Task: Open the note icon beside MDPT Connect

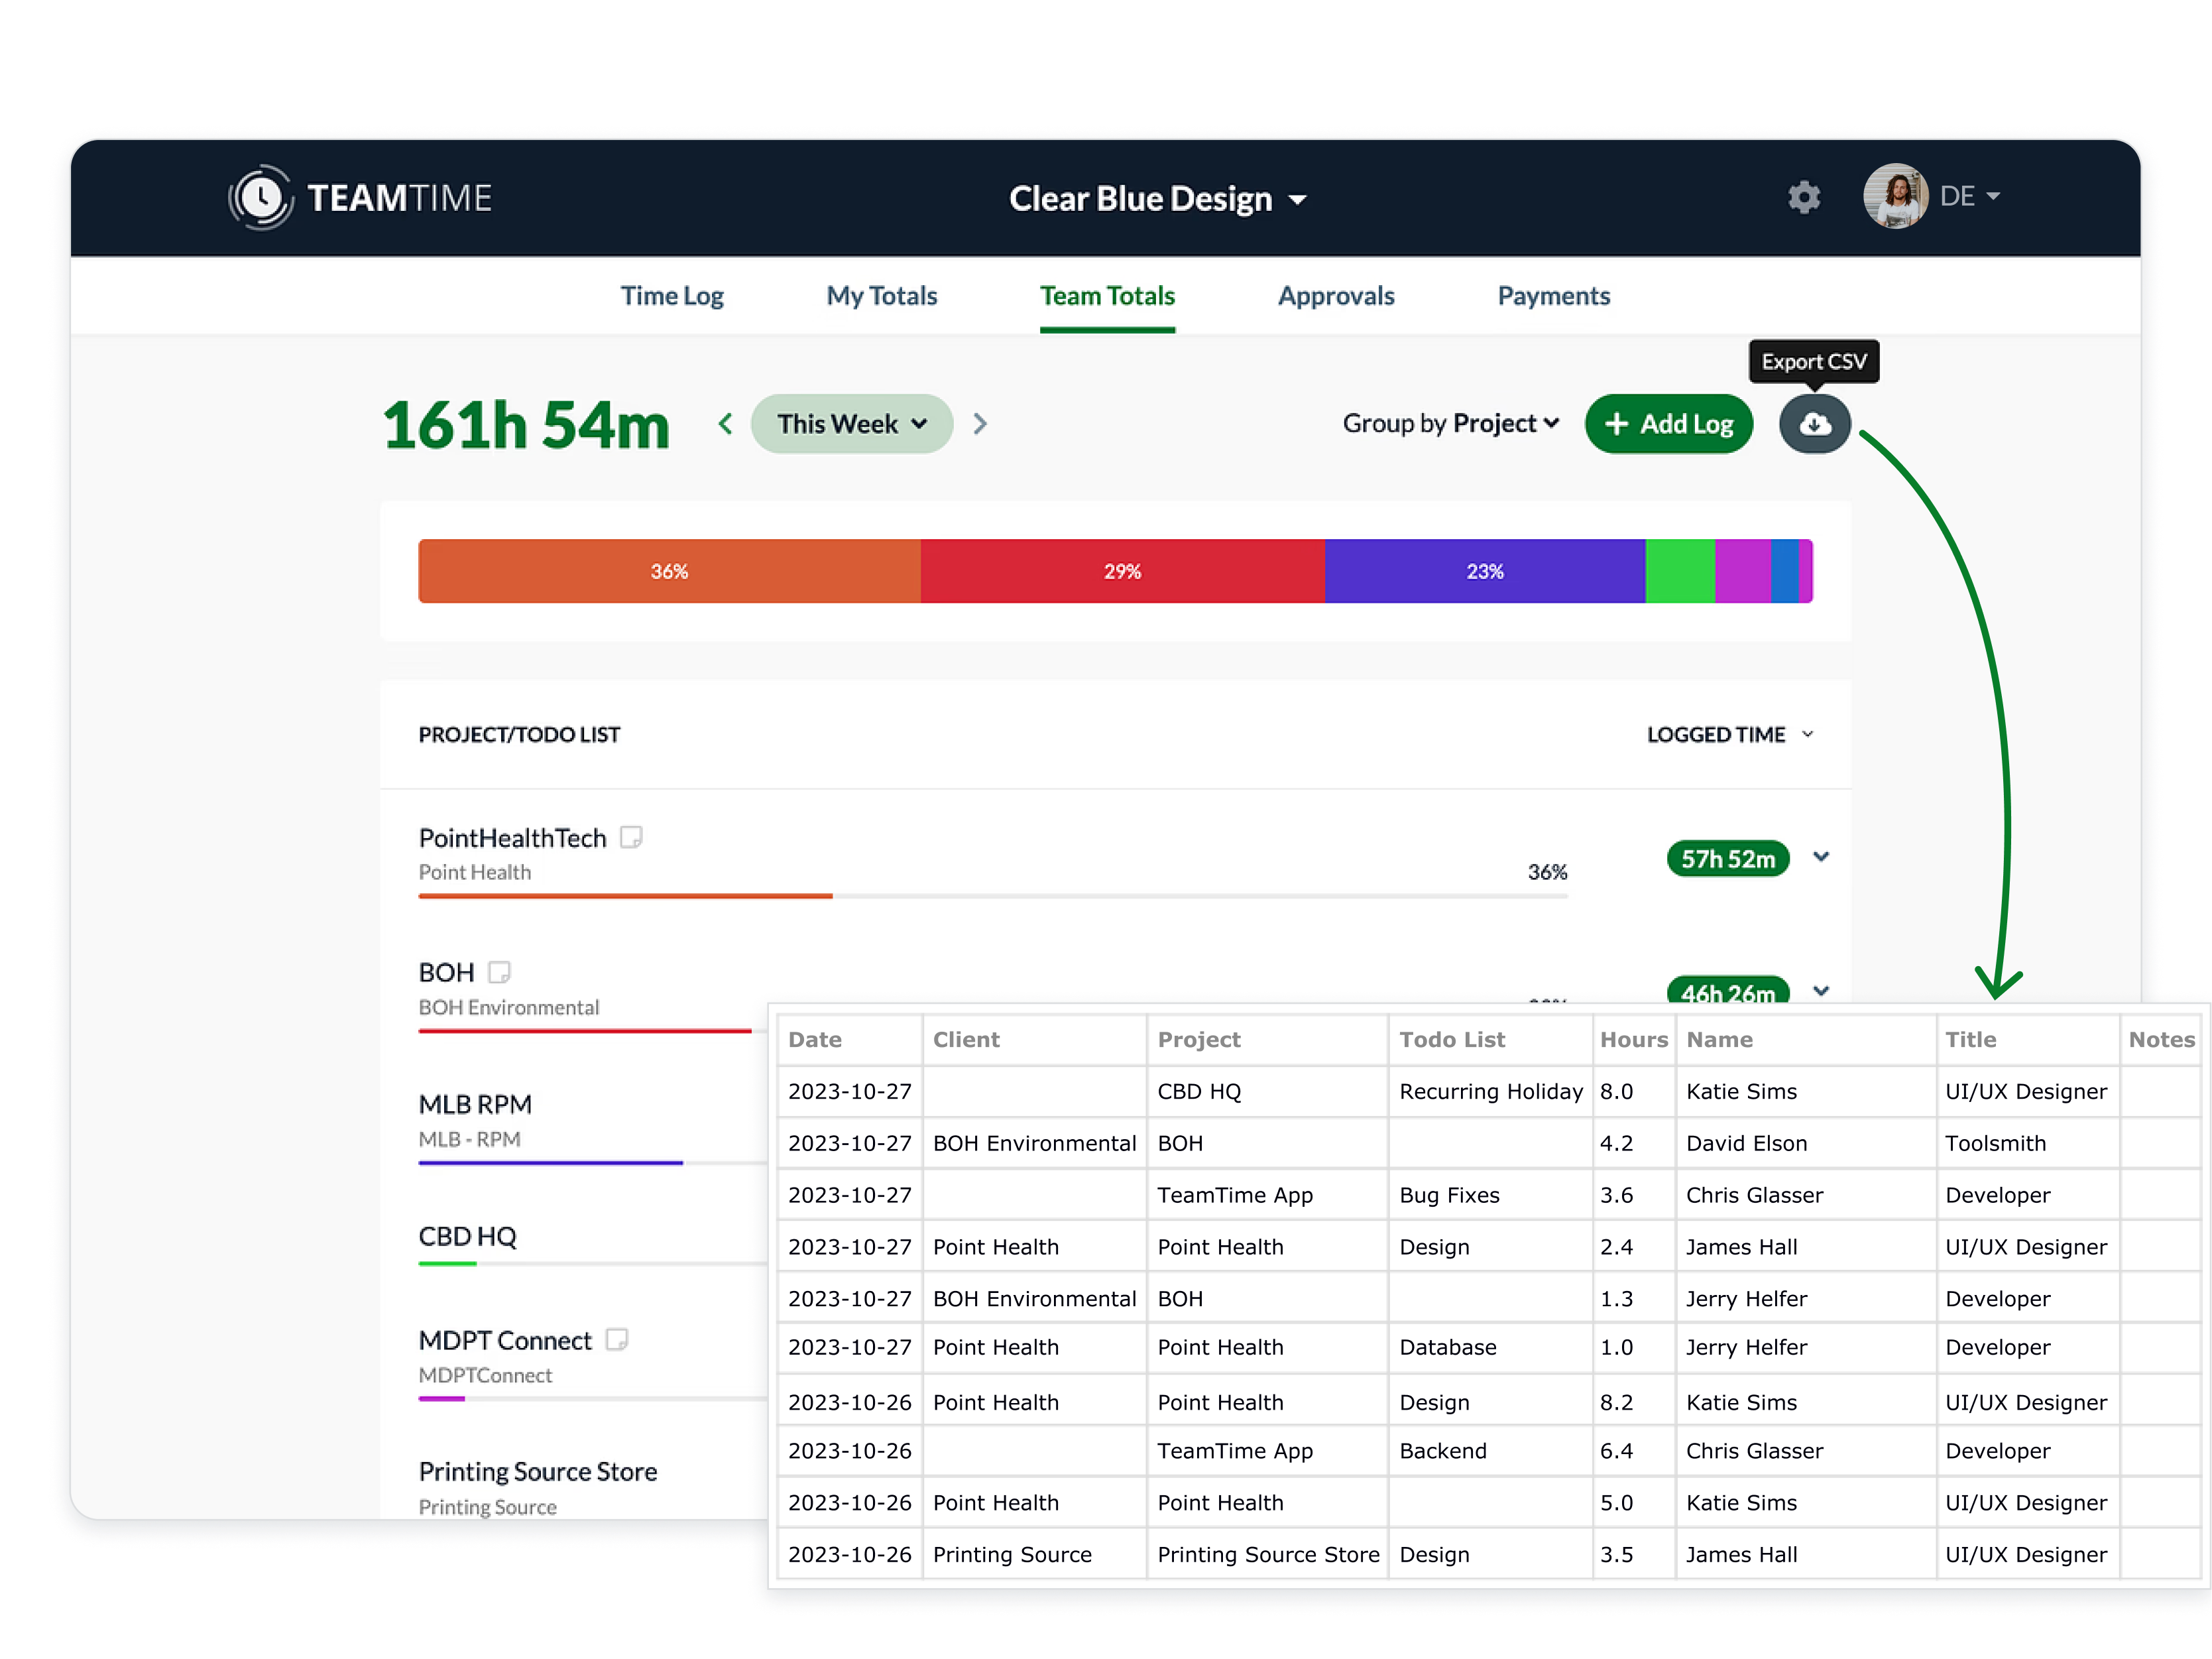Action: click(x=617, y=1340)
